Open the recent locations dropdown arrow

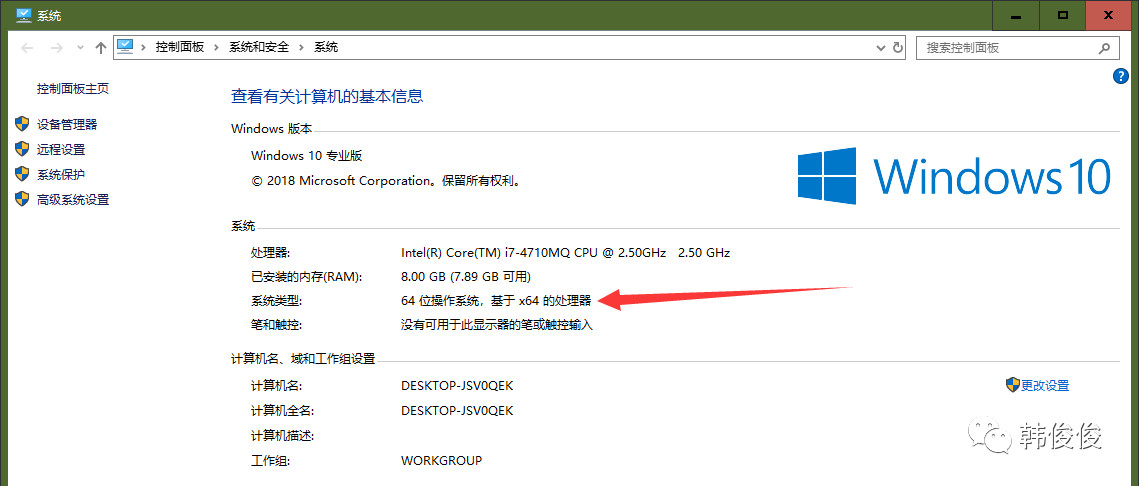pos(80,48)
